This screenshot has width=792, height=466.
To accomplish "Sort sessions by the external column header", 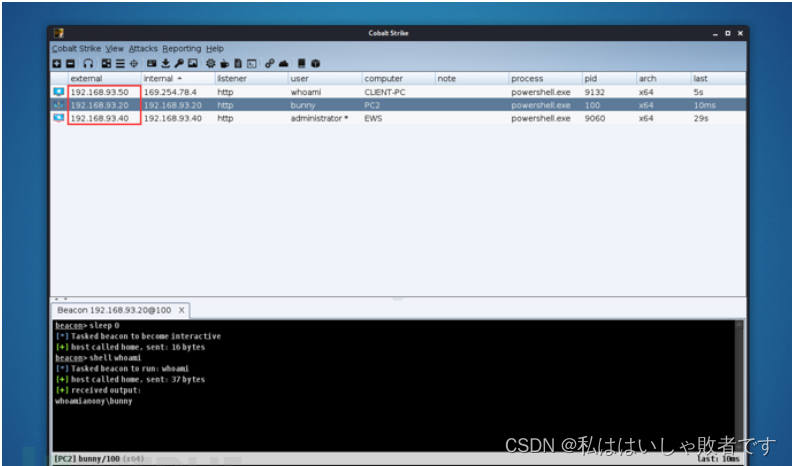I will [104, 78].
